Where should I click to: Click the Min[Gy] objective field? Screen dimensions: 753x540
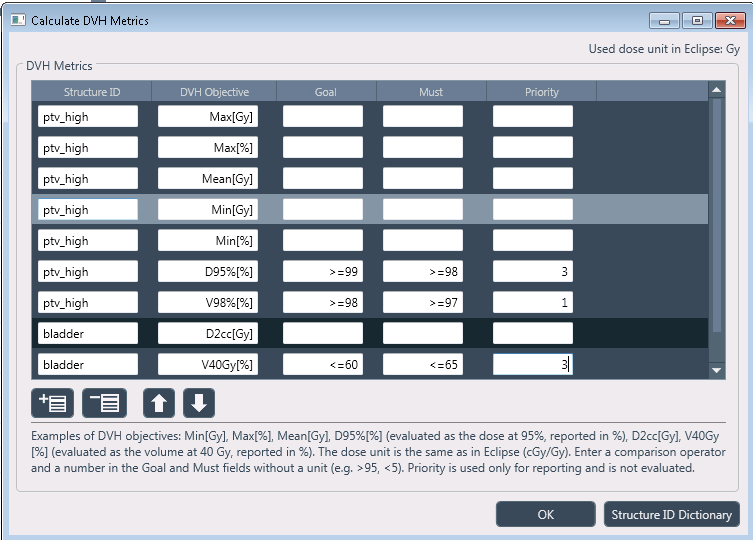click(208, 209)
